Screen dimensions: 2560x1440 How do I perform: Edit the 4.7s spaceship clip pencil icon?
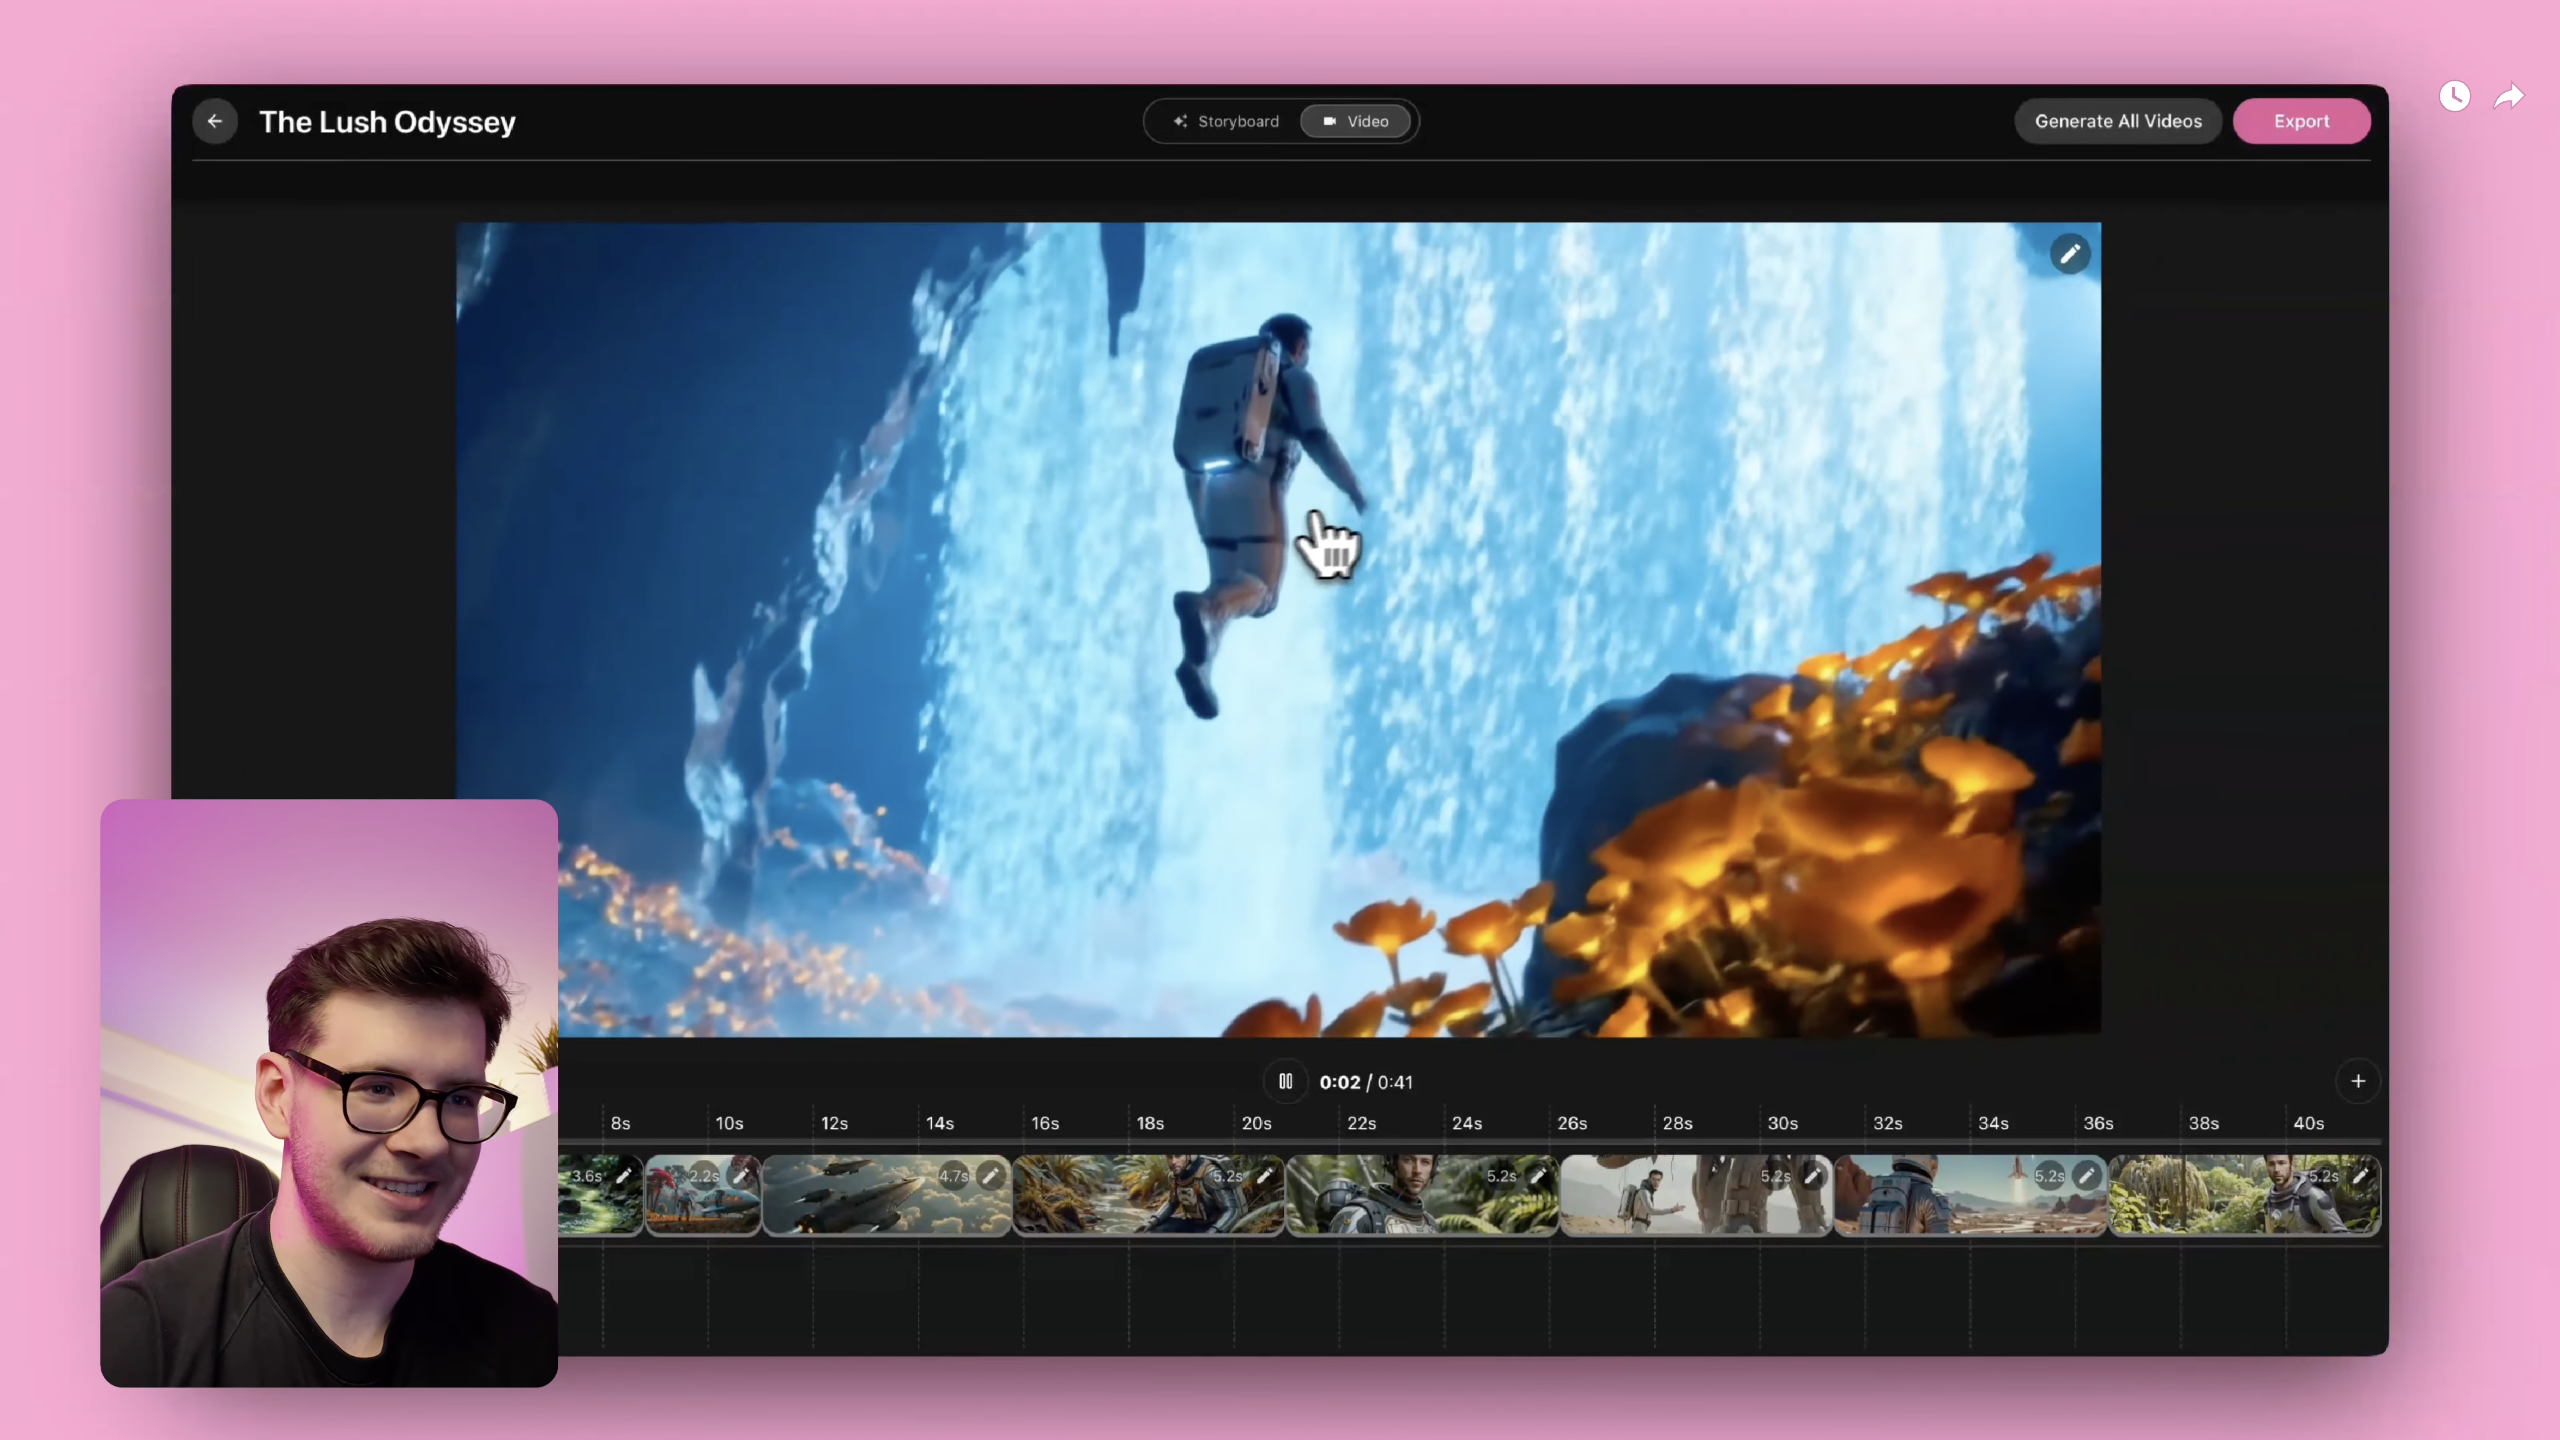(x=993, y=1177)
